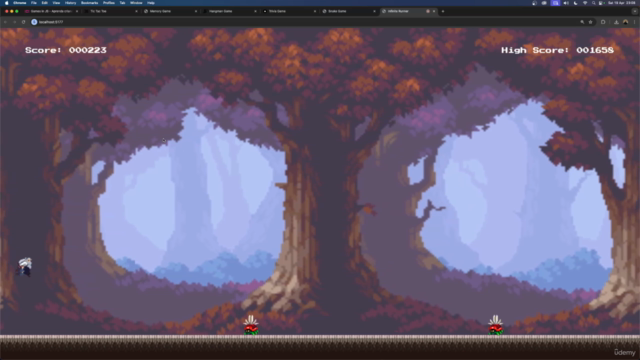
Task: Open the Downloads icon
Action: point(616,22)
